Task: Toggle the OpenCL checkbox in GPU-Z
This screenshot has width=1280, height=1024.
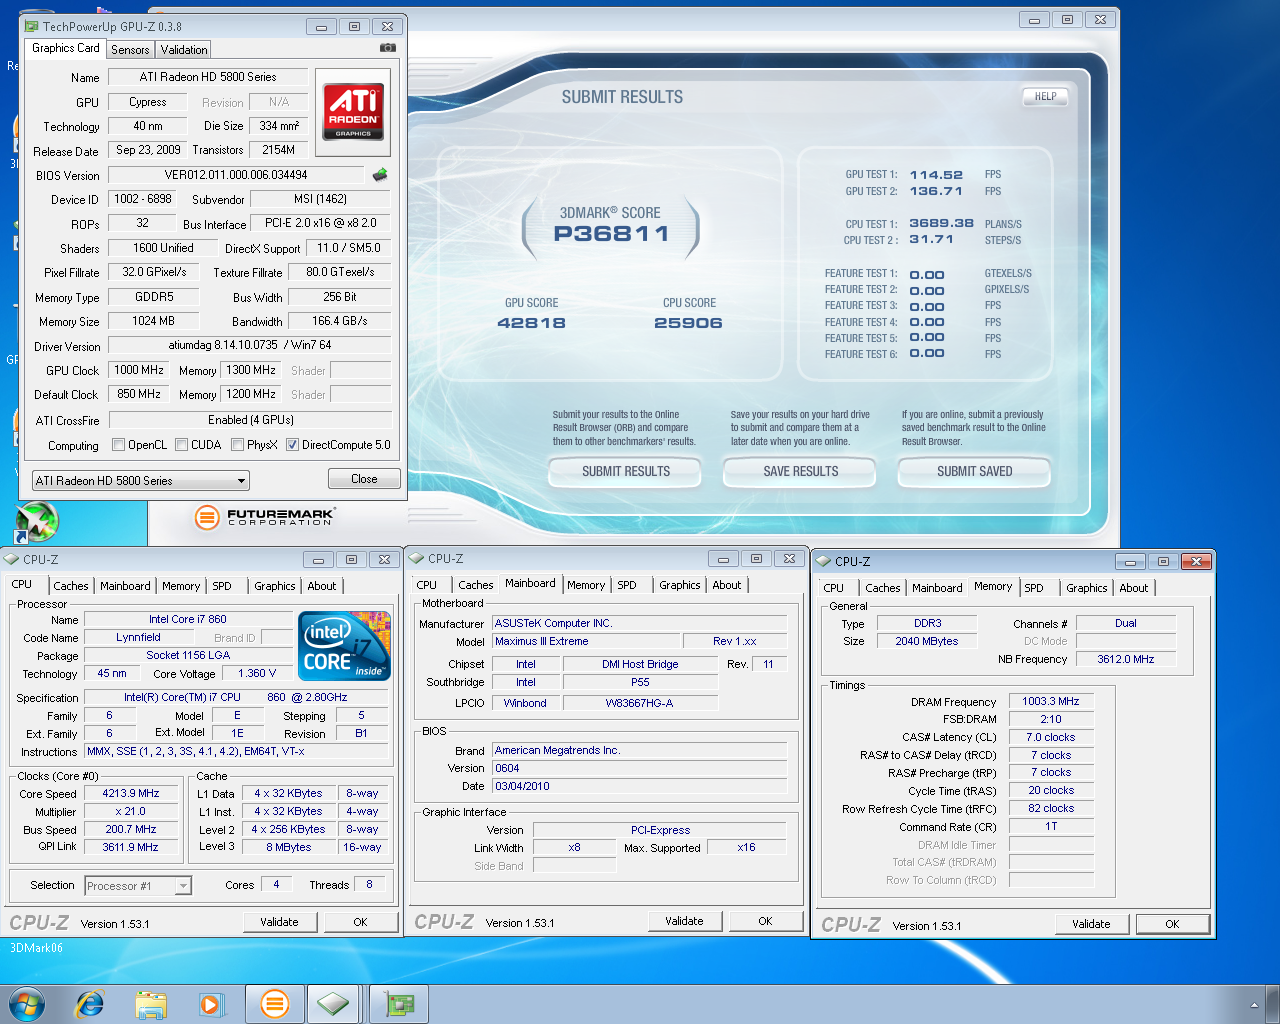Action: coord(118,445)
